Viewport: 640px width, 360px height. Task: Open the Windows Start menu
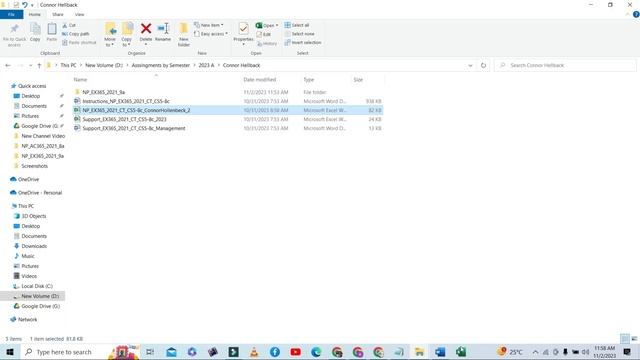(10, 352)
